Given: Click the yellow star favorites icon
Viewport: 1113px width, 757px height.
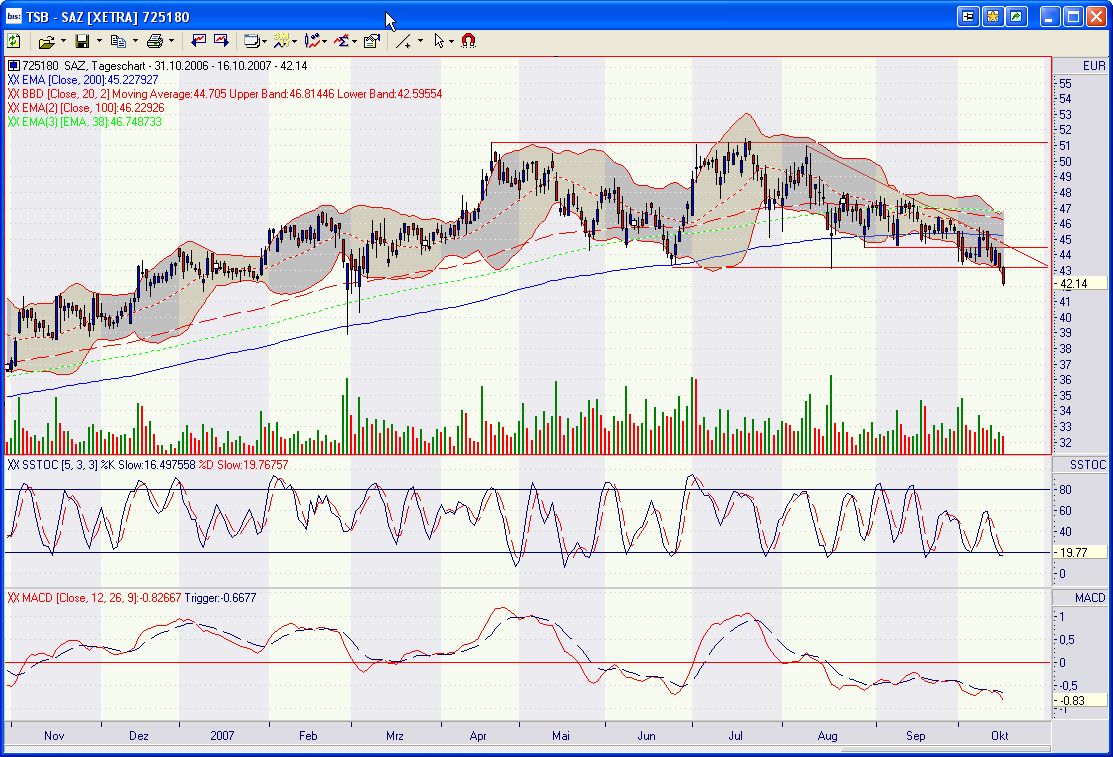Looking at the screenshot, I should click(x=992, y=17).
